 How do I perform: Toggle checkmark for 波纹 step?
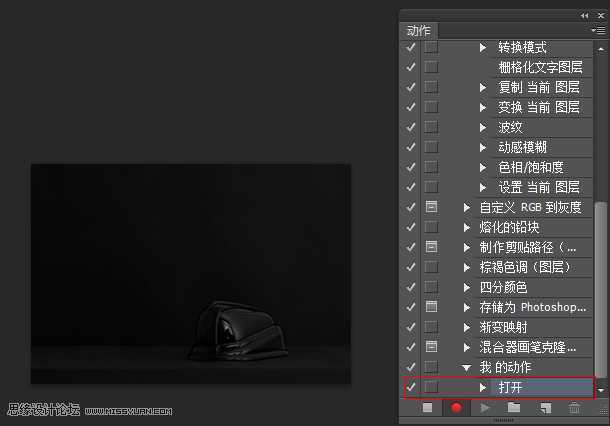(410, 127)
